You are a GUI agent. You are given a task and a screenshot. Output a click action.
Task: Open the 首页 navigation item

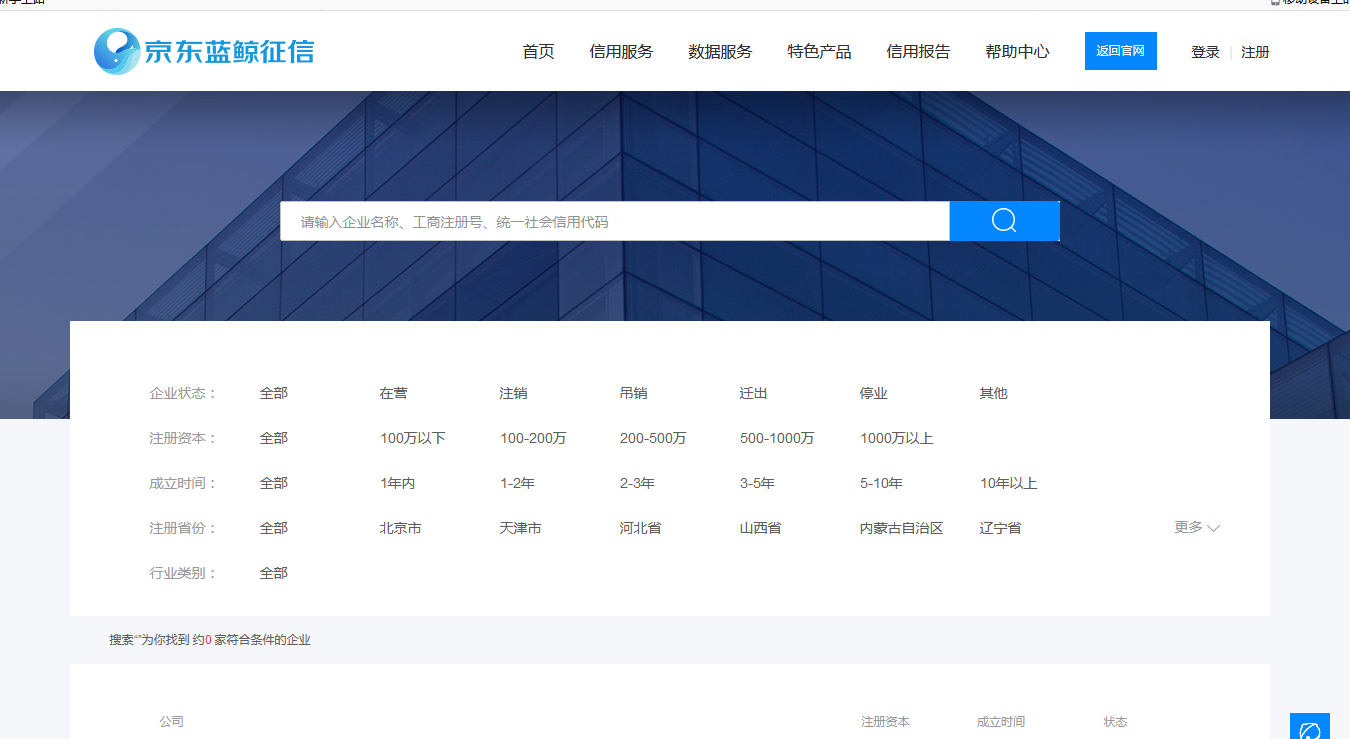click(539, 51)
